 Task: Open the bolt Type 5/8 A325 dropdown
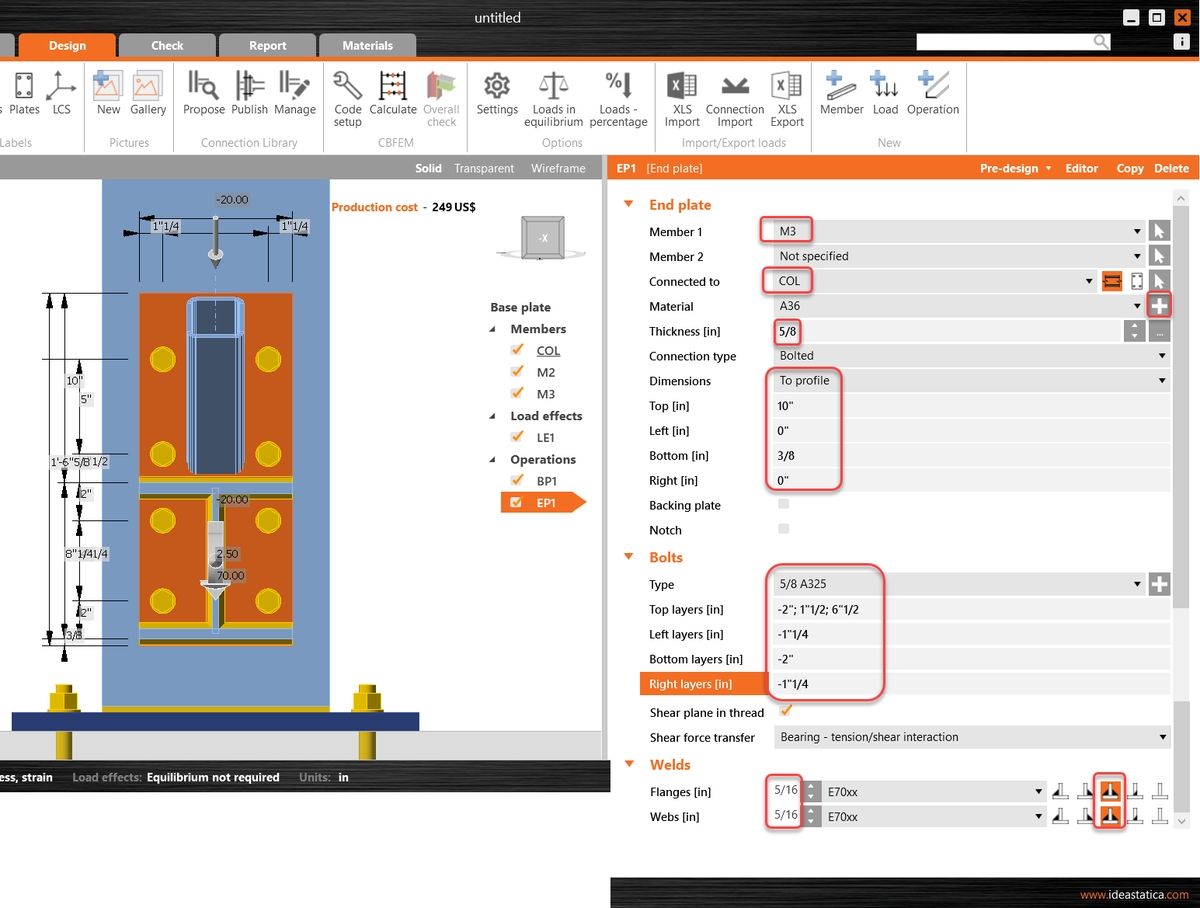click(x=1137, y=584)
